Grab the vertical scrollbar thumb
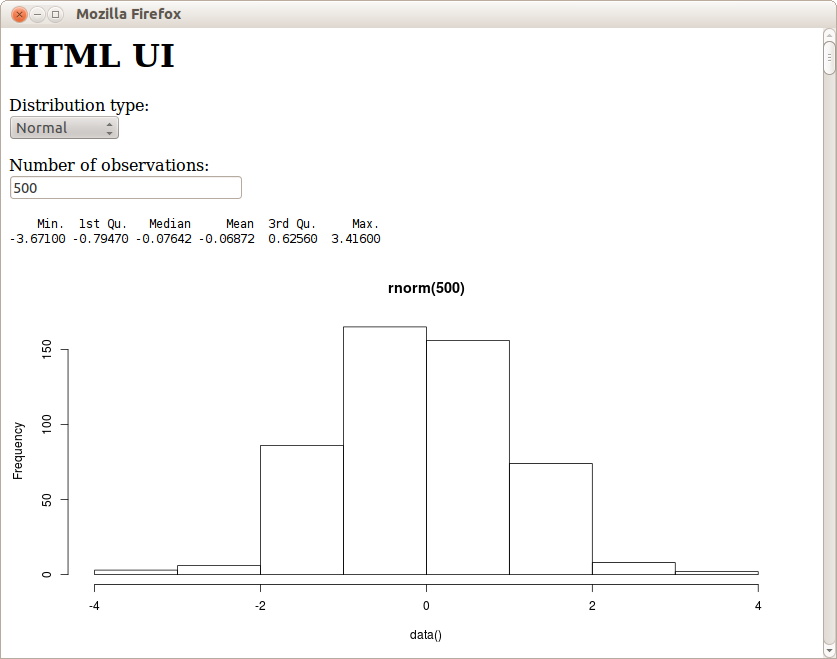This screenshot has width=837, height=659. pos(829,58)
